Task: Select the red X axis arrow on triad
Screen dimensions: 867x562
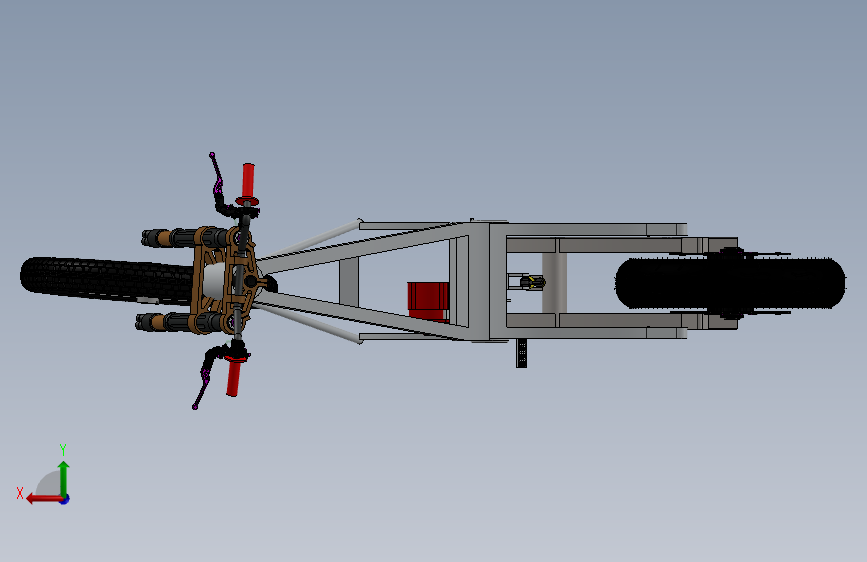Action: 44,499
